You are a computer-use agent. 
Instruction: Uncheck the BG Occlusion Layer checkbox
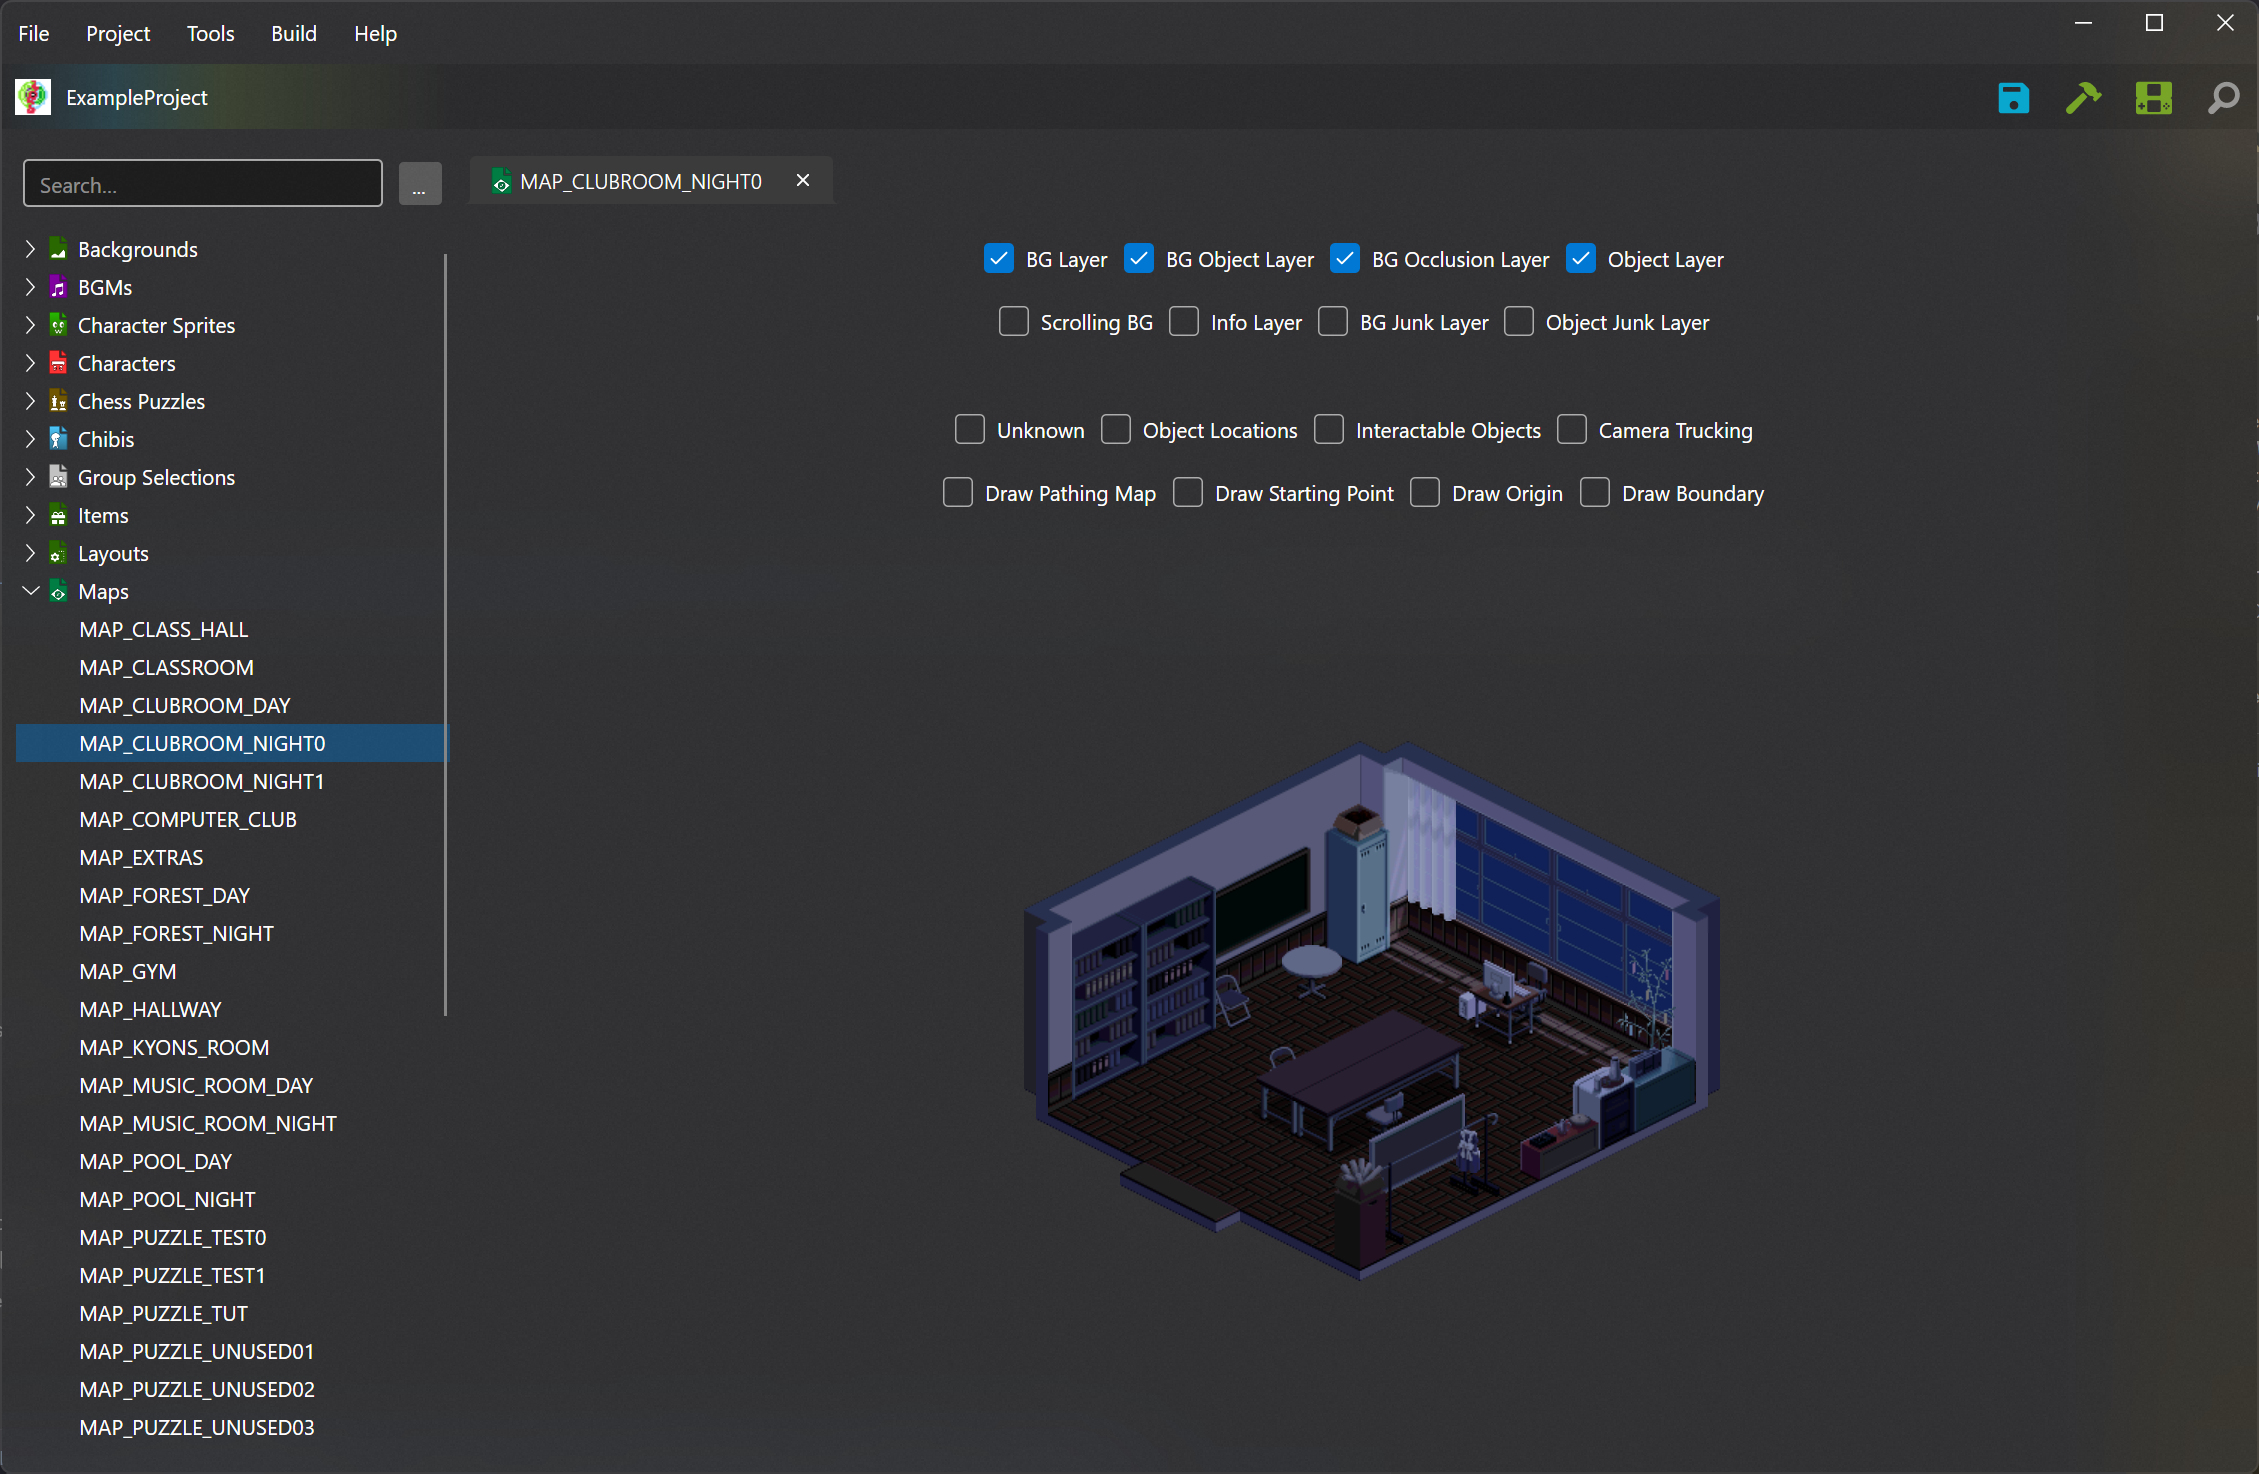point(1345,259)
